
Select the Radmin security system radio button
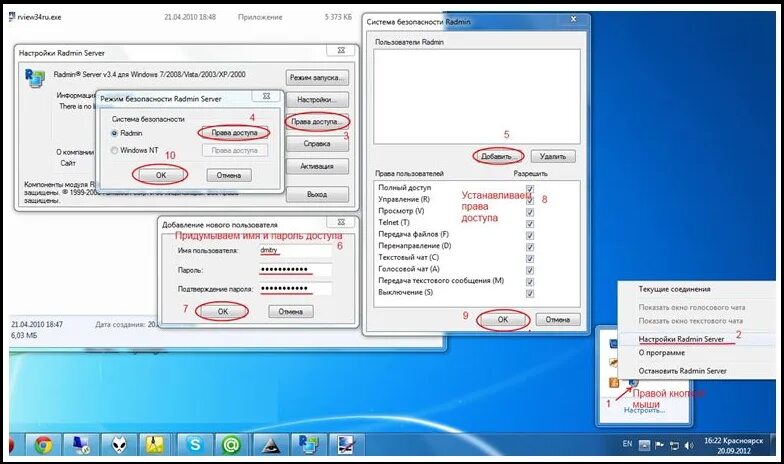[114, 134]
